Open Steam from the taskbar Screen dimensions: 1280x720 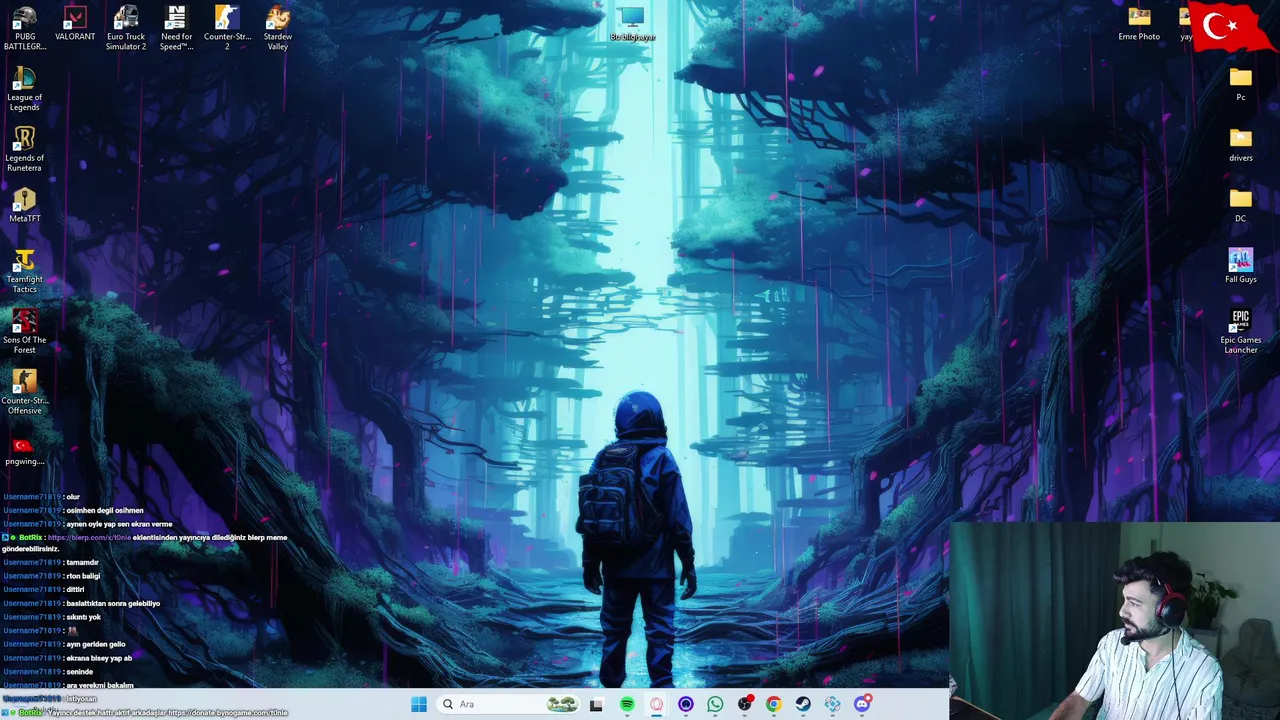[803, 704]
